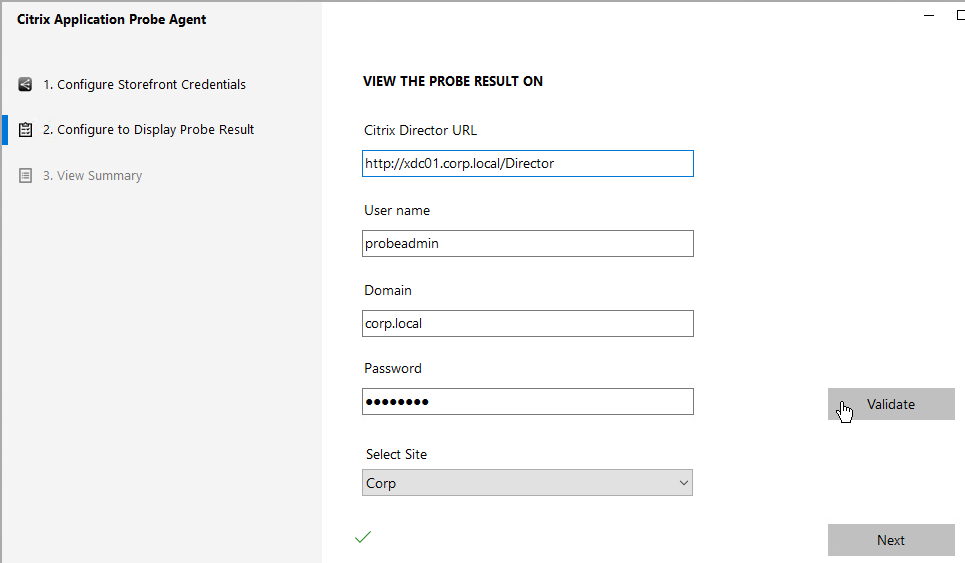Open the Select Site dropdown showing Corp
The width and height of the screenshot is (965, 563).
pos(527,483)
